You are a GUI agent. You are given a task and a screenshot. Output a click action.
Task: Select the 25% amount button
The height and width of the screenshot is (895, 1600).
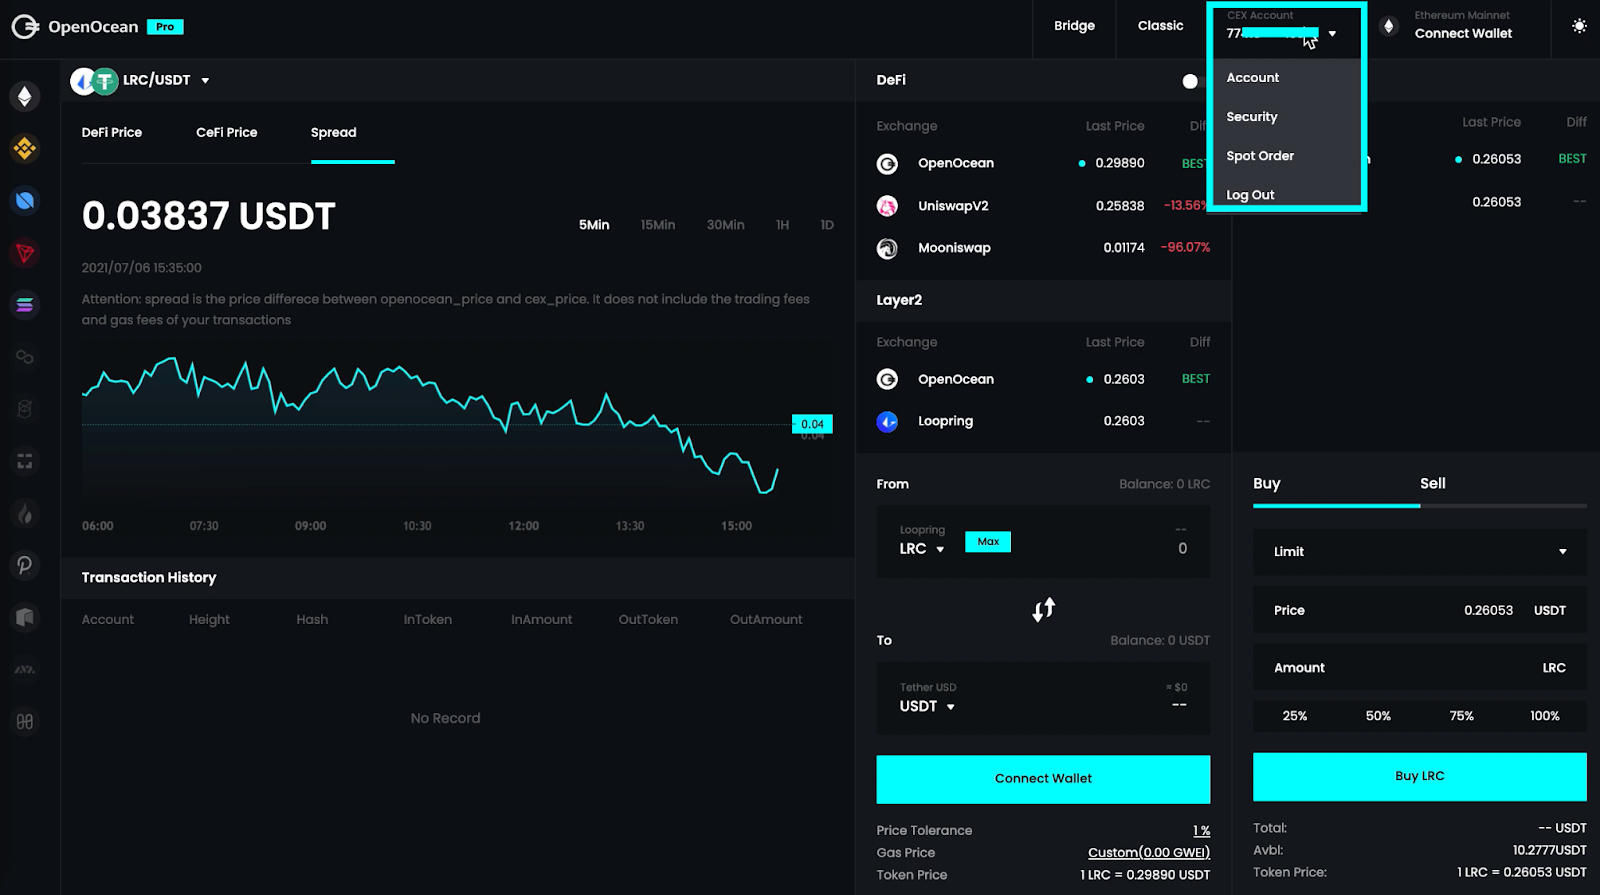coord(1295,716)
